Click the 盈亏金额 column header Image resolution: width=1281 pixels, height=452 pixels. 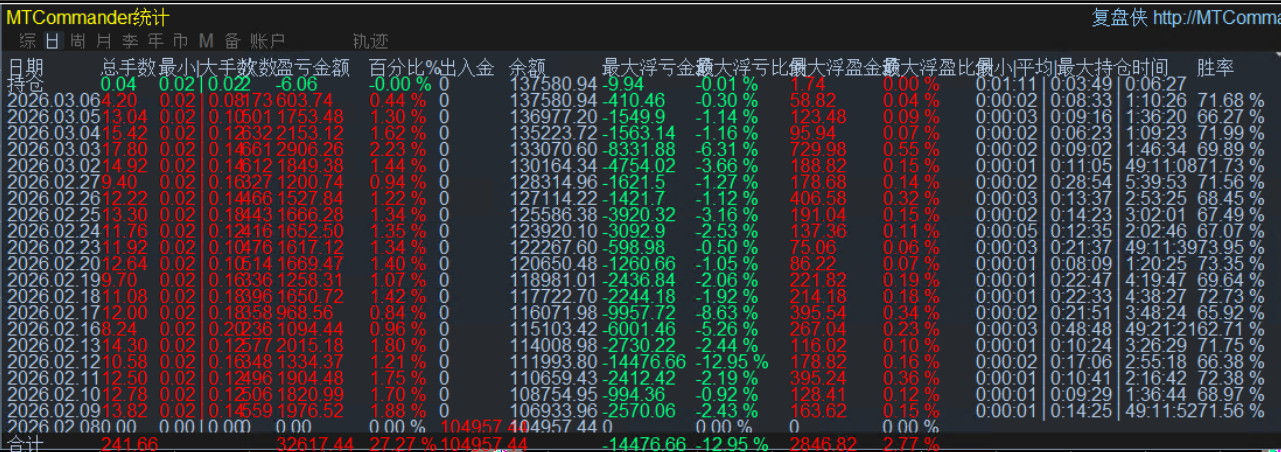[x=313, y=68]
